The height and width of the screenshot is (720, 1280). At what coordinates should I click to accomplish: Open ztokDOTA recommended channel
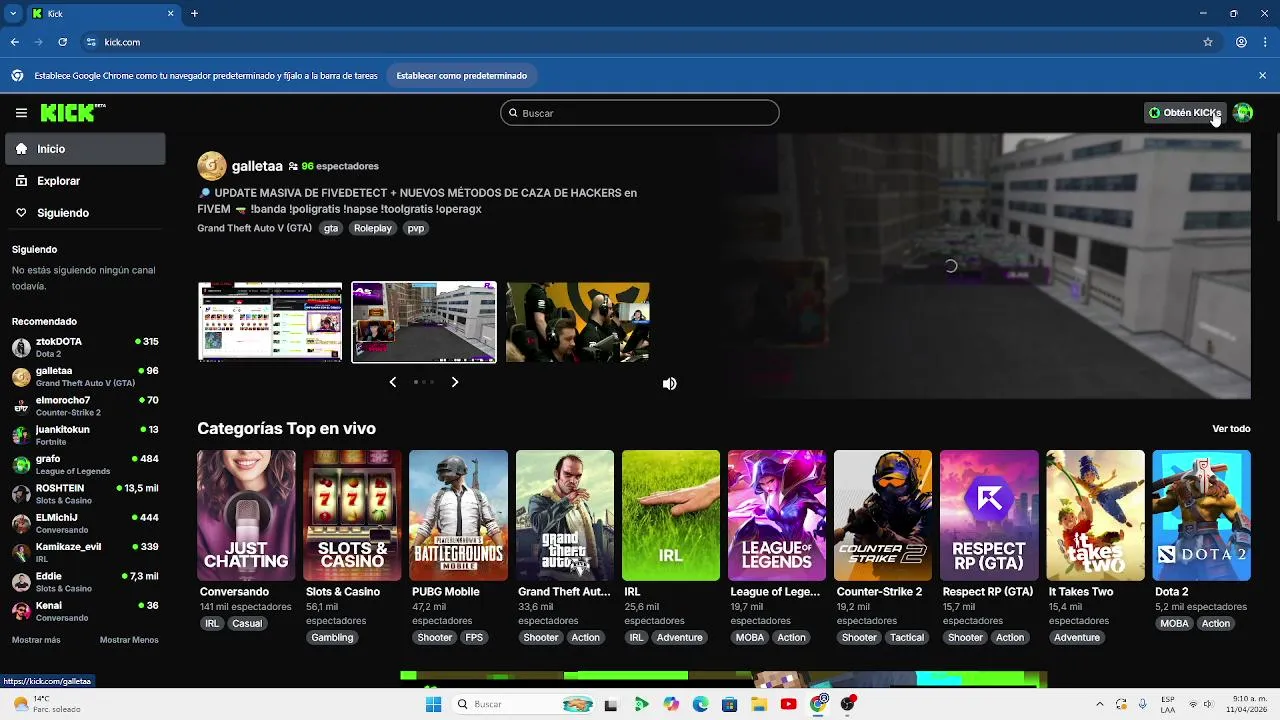click(x=85, y=347)
